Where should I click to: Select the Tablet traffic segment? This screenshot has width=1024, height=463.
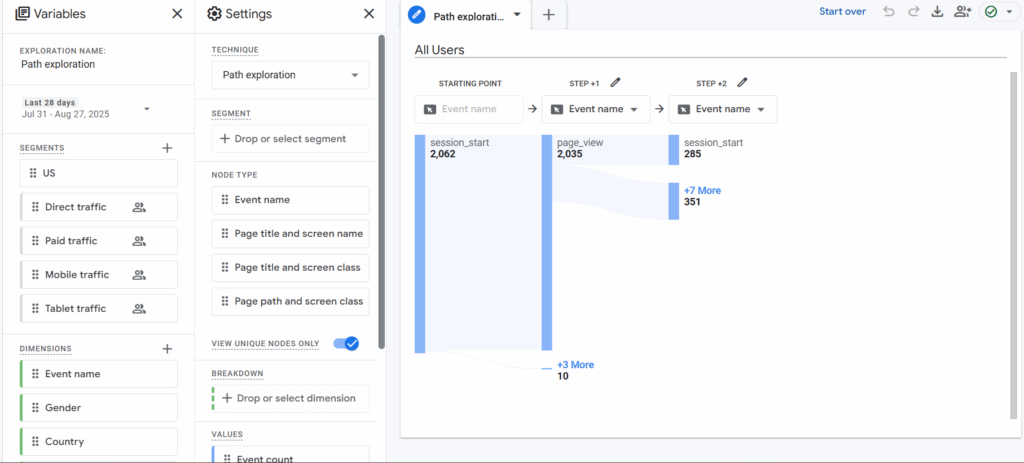point(99,309)
